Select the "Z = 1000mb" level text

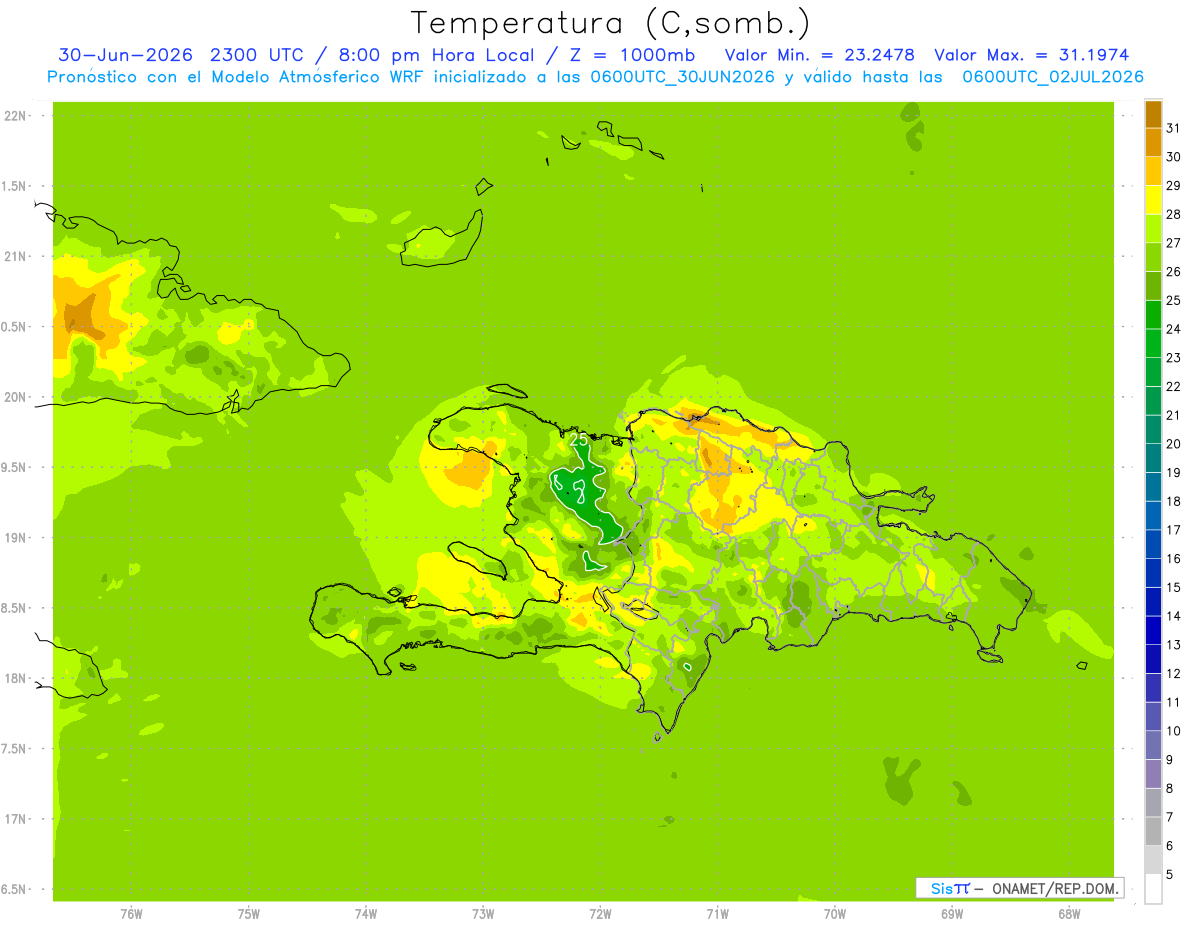point(635,54)
